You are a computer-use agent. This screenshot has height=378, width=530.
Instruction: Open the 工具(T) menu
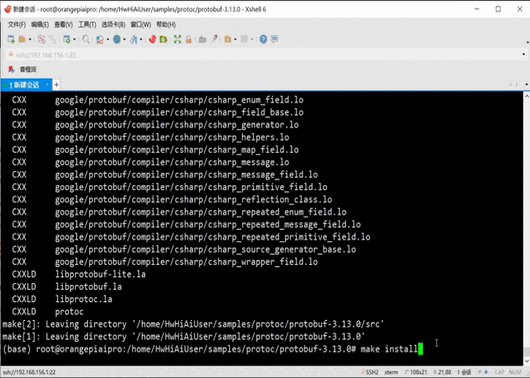pyautogui.click(x=87, y=25)
